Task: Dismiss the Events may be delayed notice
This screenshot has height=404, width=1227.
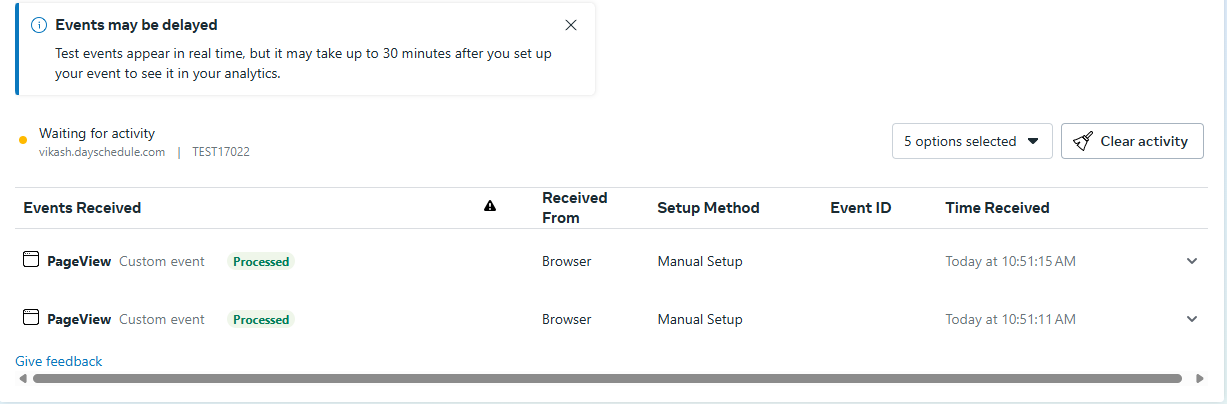Action: 571,25
